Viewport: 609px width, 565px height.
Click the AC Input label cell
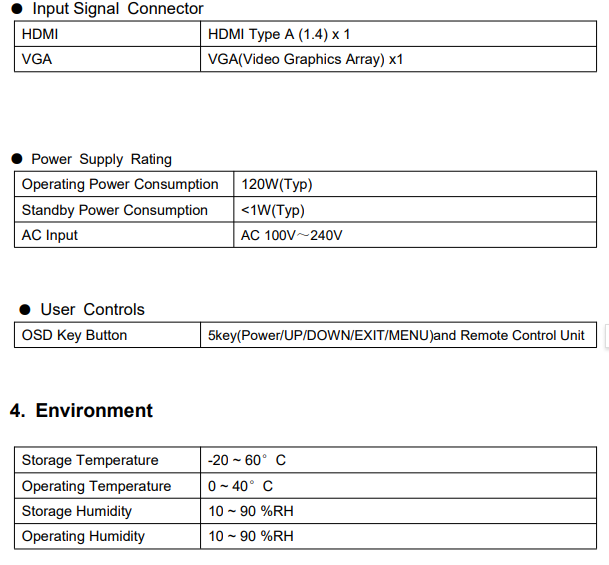49,235
